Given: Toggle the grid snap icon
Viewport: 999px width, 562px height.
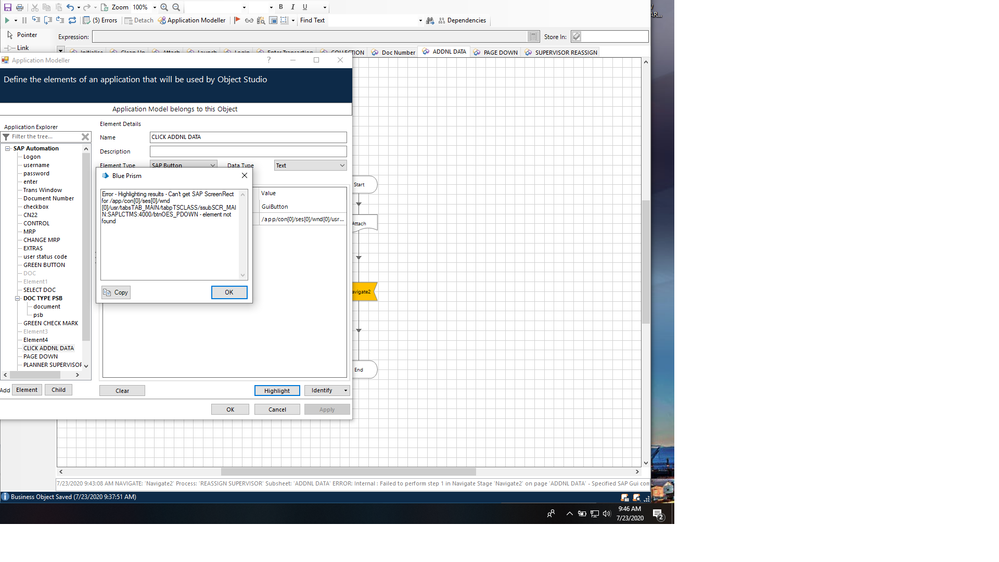Looking at the screenshot, I should (x=284, y=20).
